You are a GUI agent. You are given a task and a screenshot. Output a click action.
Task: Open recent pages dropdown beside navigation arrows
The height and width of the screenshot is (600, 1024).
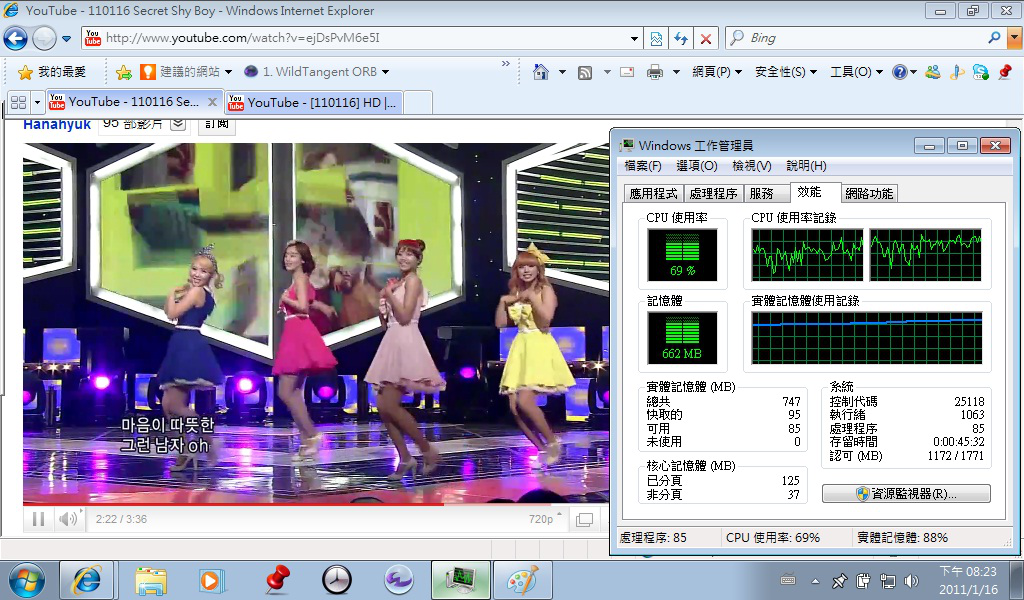pos(66,39)
